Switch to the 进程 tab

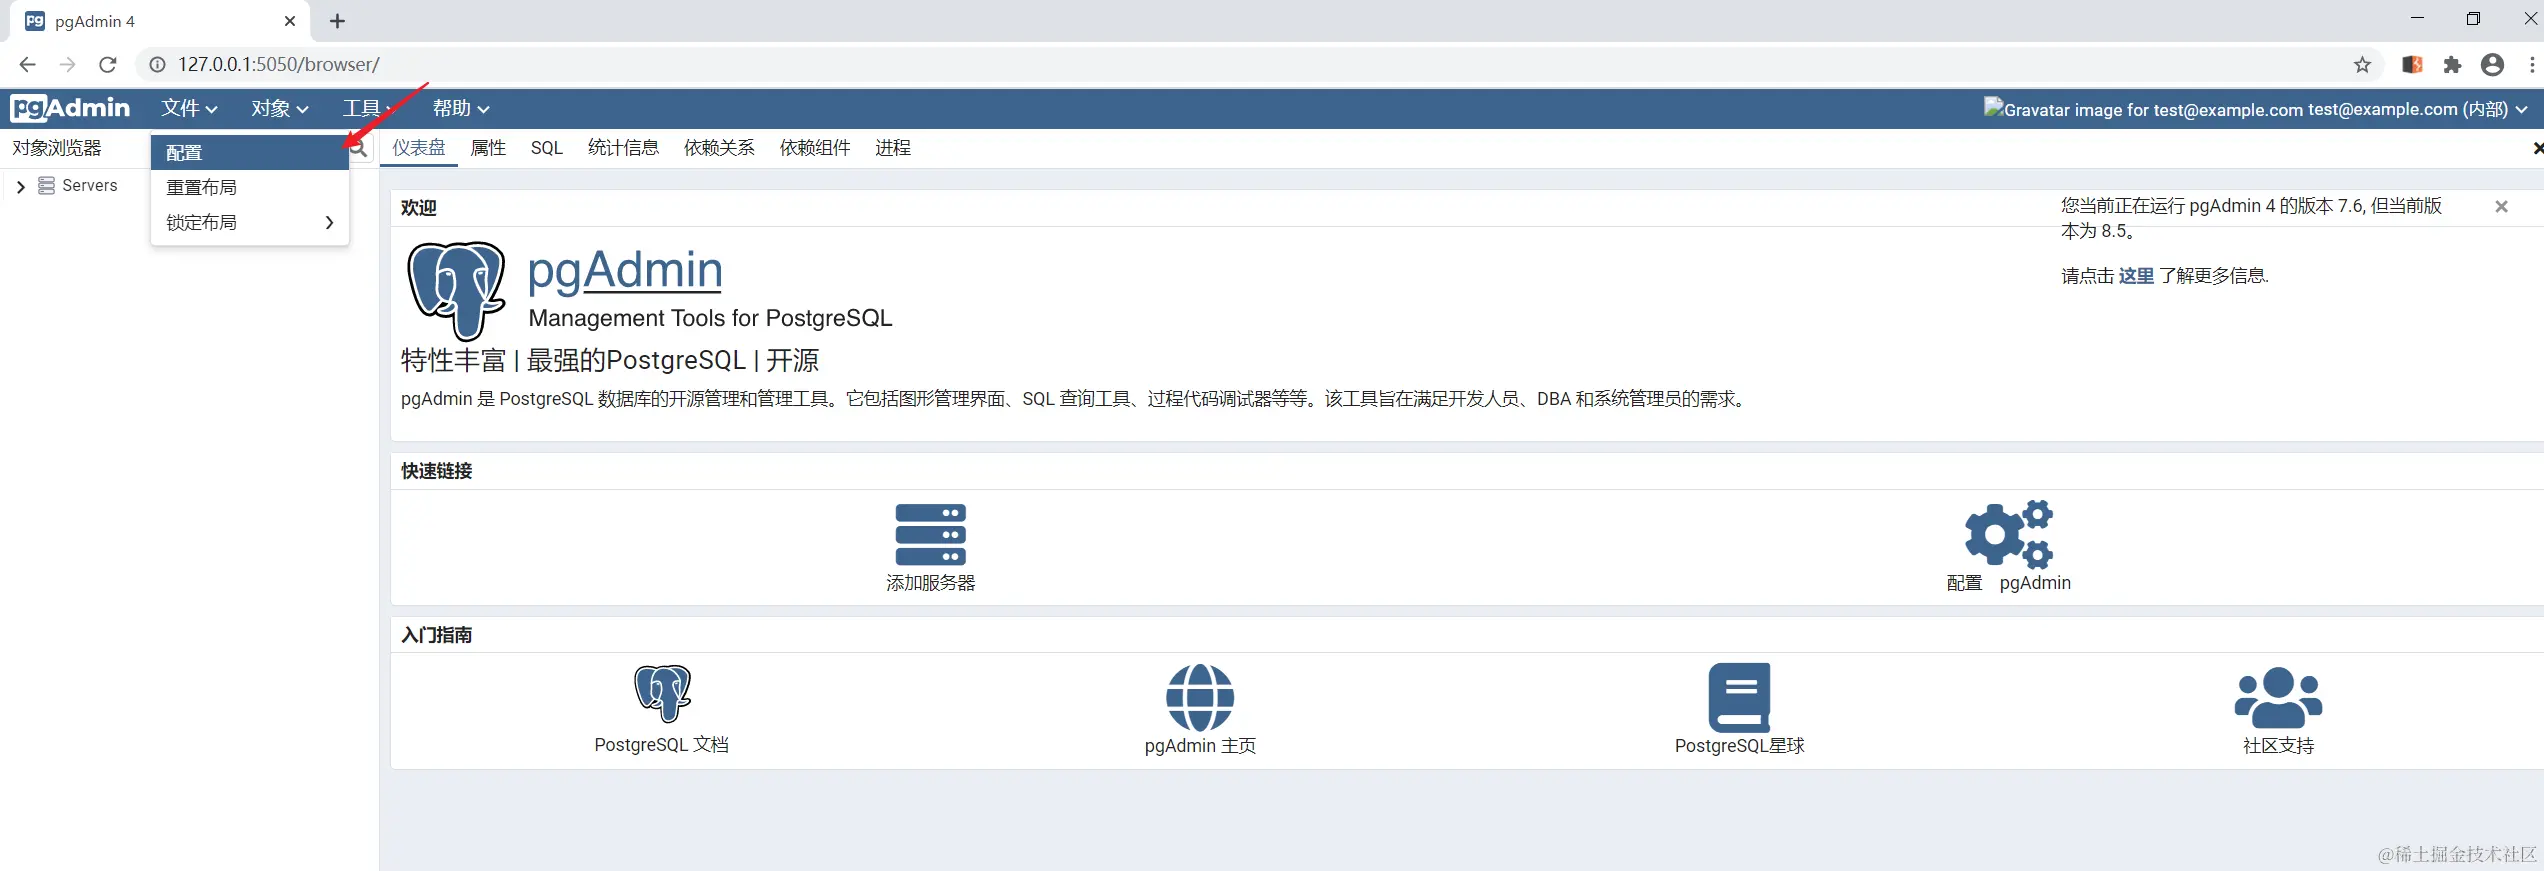[893, 148]
